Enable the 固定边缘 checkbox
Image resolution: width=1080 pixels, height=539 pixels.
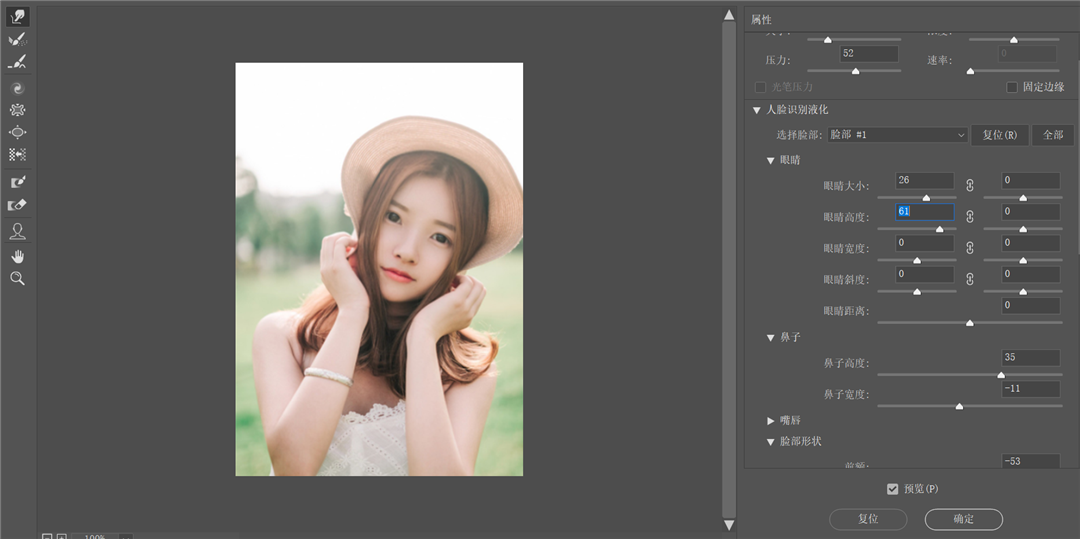[x=1012, y=87]
